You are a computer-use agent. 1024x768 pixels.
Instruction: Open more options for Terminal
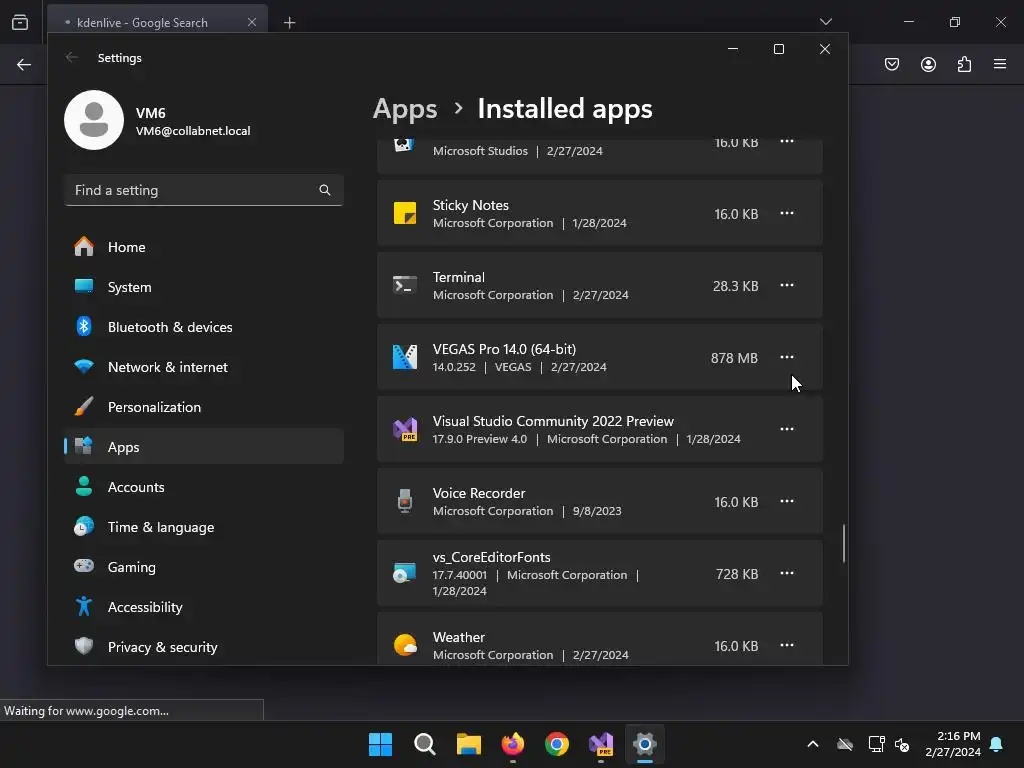[787, 285]
